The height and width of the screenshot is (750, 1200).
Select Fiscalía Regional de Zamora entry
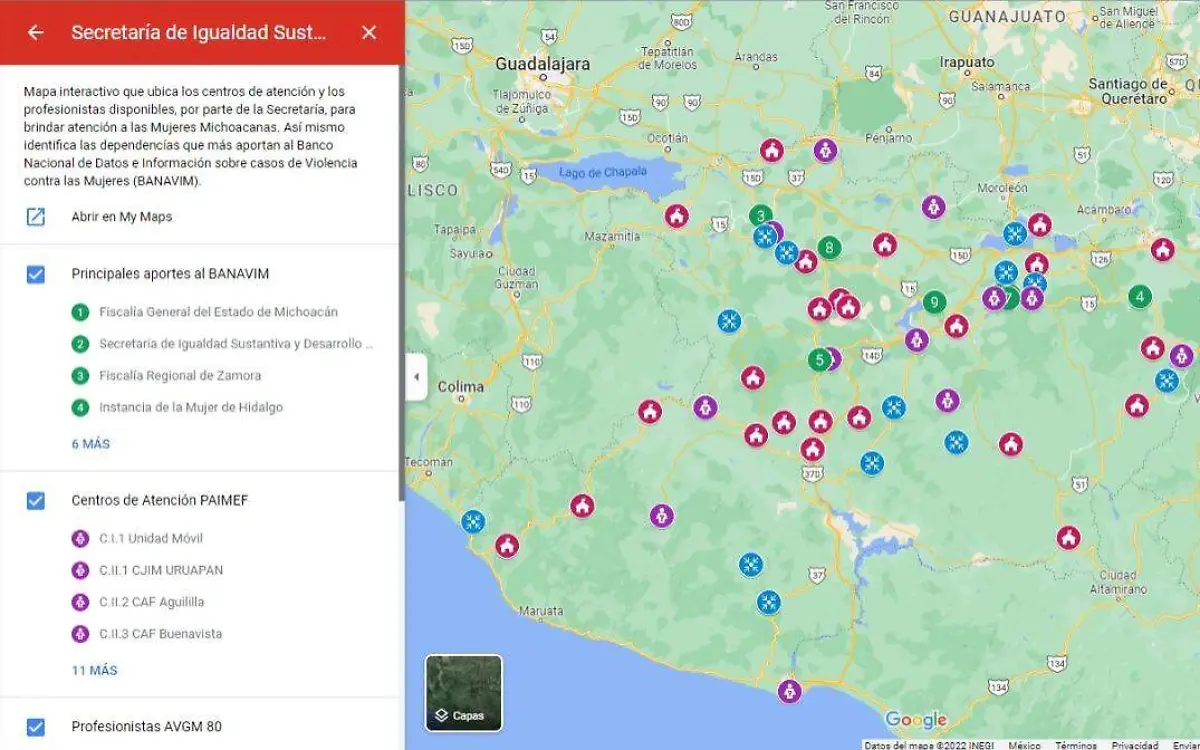click(x=180, y=376)
